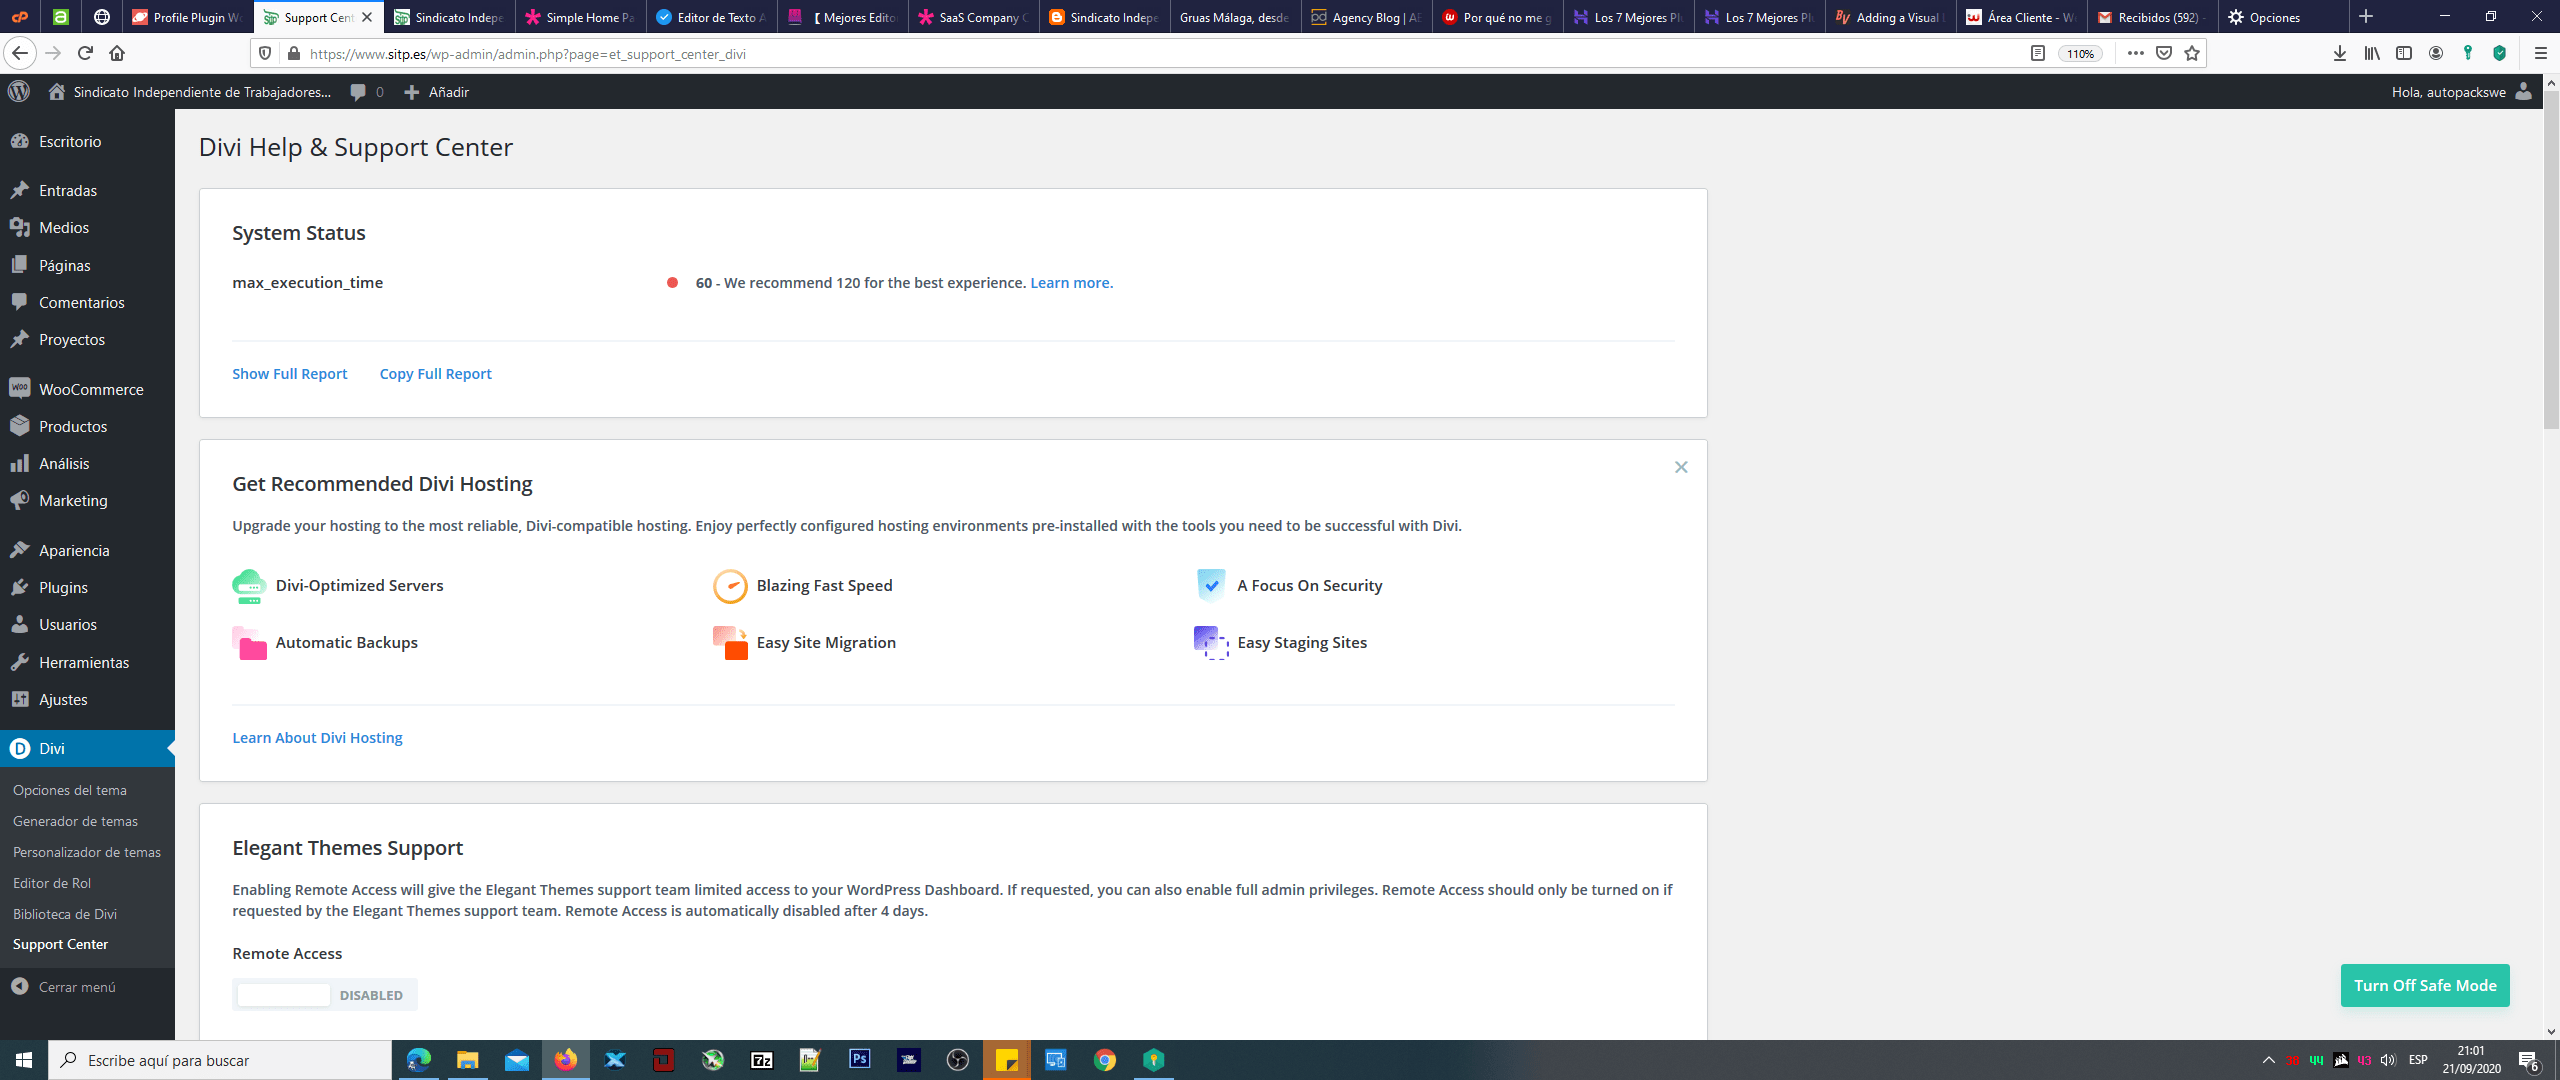Click the Apariencia brush icon
Image resolution: width=2560 pixels, height=1080 pixels.
(x=19, y=550)
